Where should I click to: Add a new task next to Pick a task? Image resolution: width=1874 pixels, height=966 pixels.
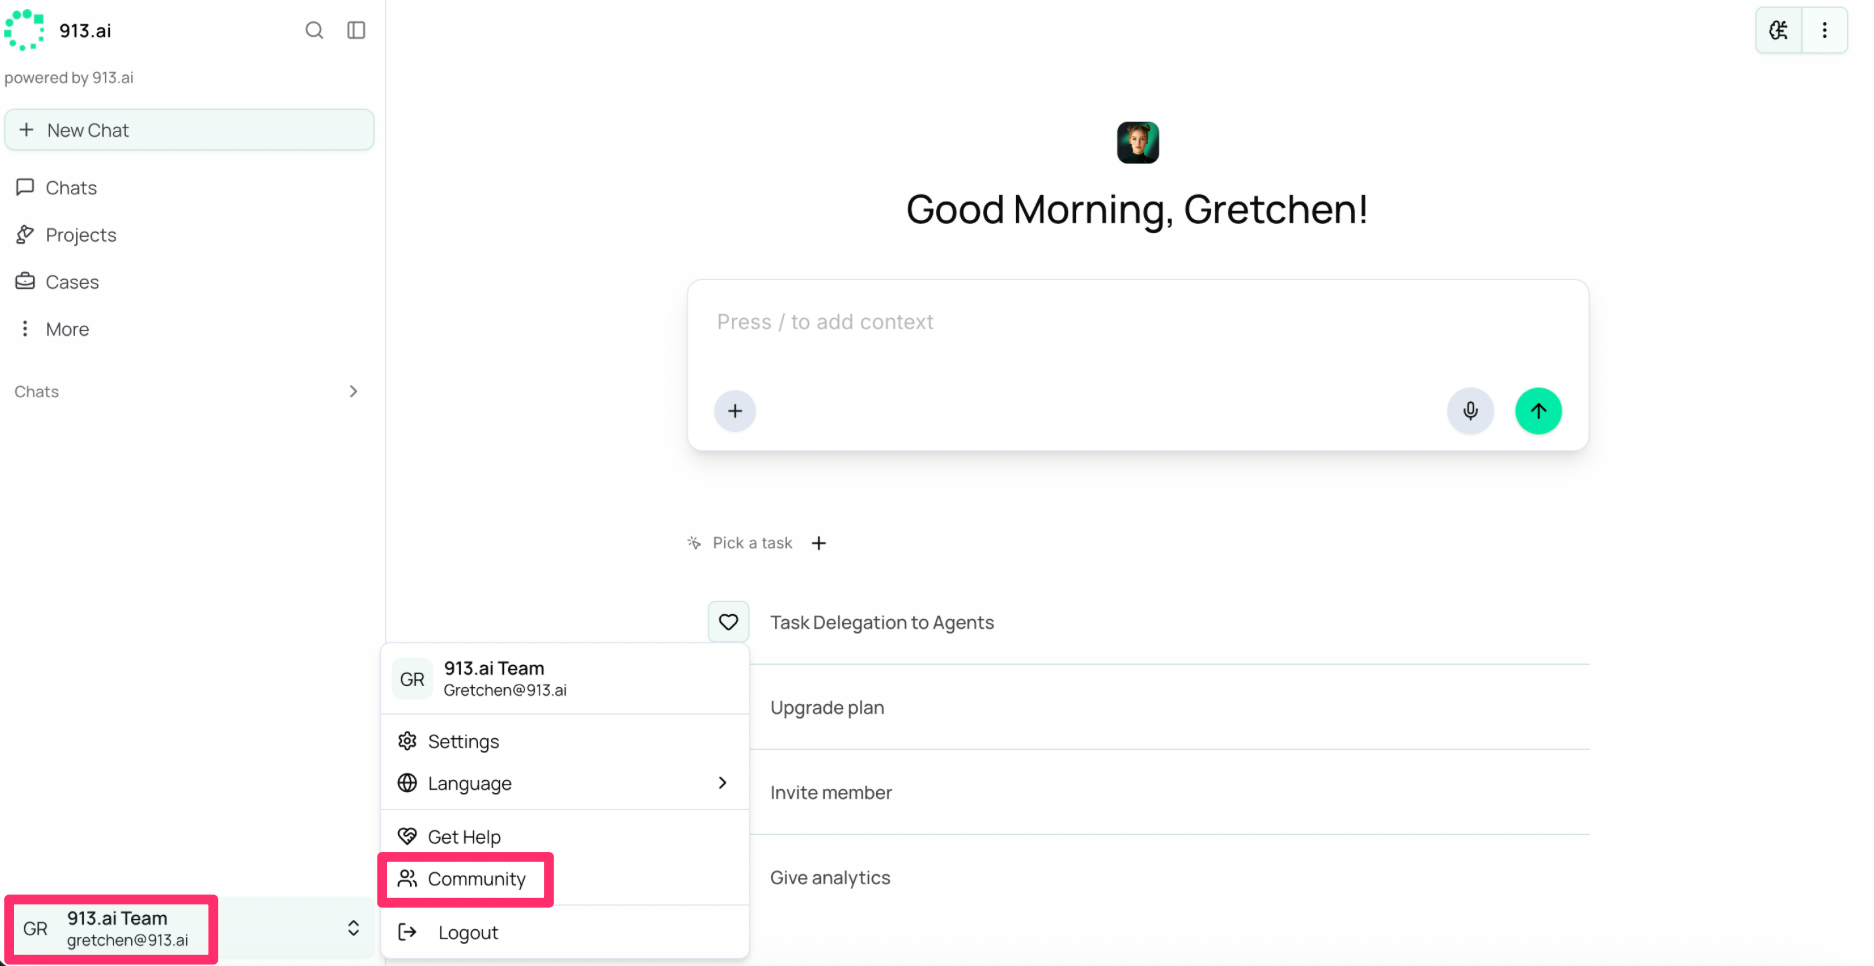(x=819, y=543)
